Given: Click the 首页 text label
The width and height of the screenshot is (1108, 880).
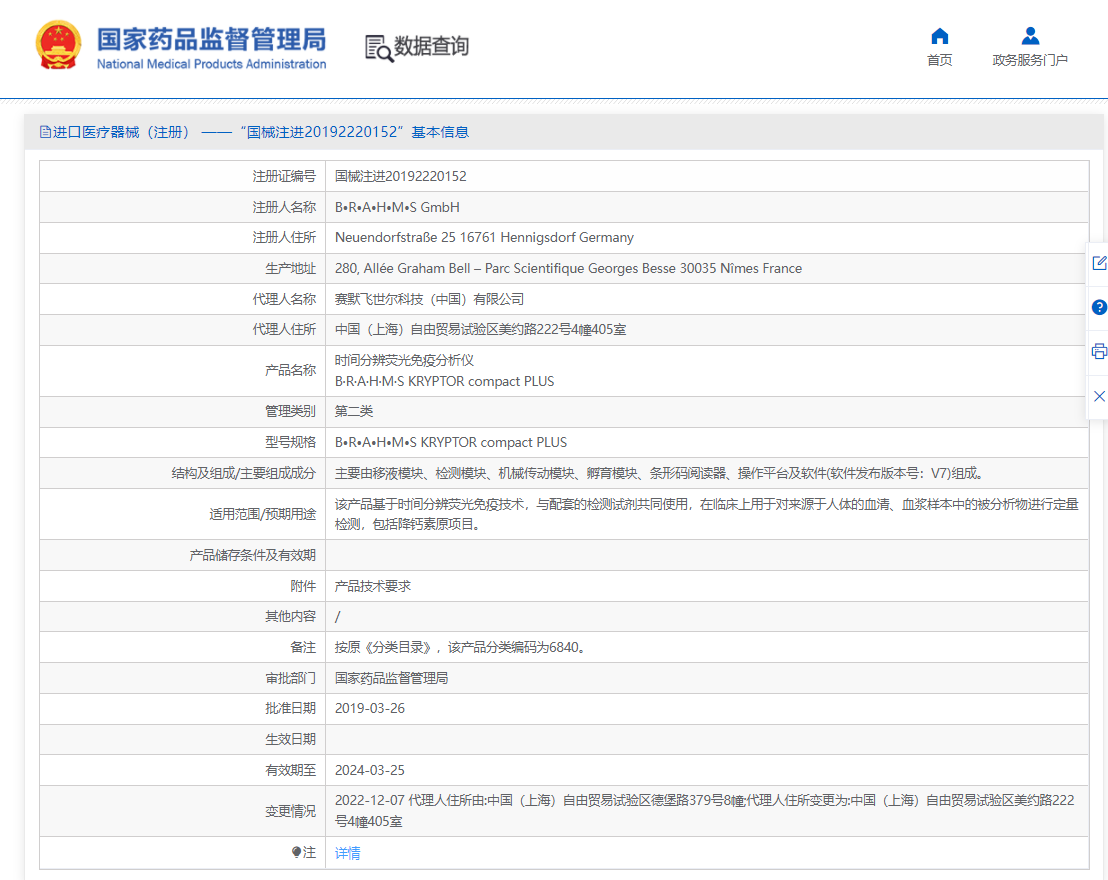Looking at the screenshot, I should [939, 60].
